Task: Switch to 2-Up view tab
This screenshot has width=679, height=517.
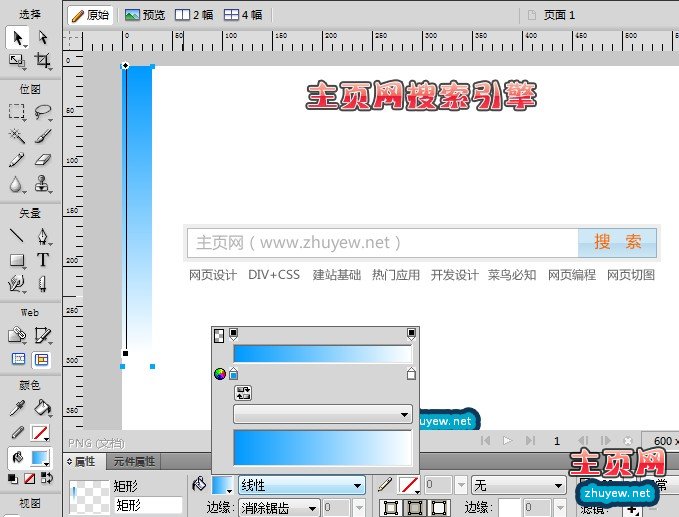Action: click(x=194, y=15)
